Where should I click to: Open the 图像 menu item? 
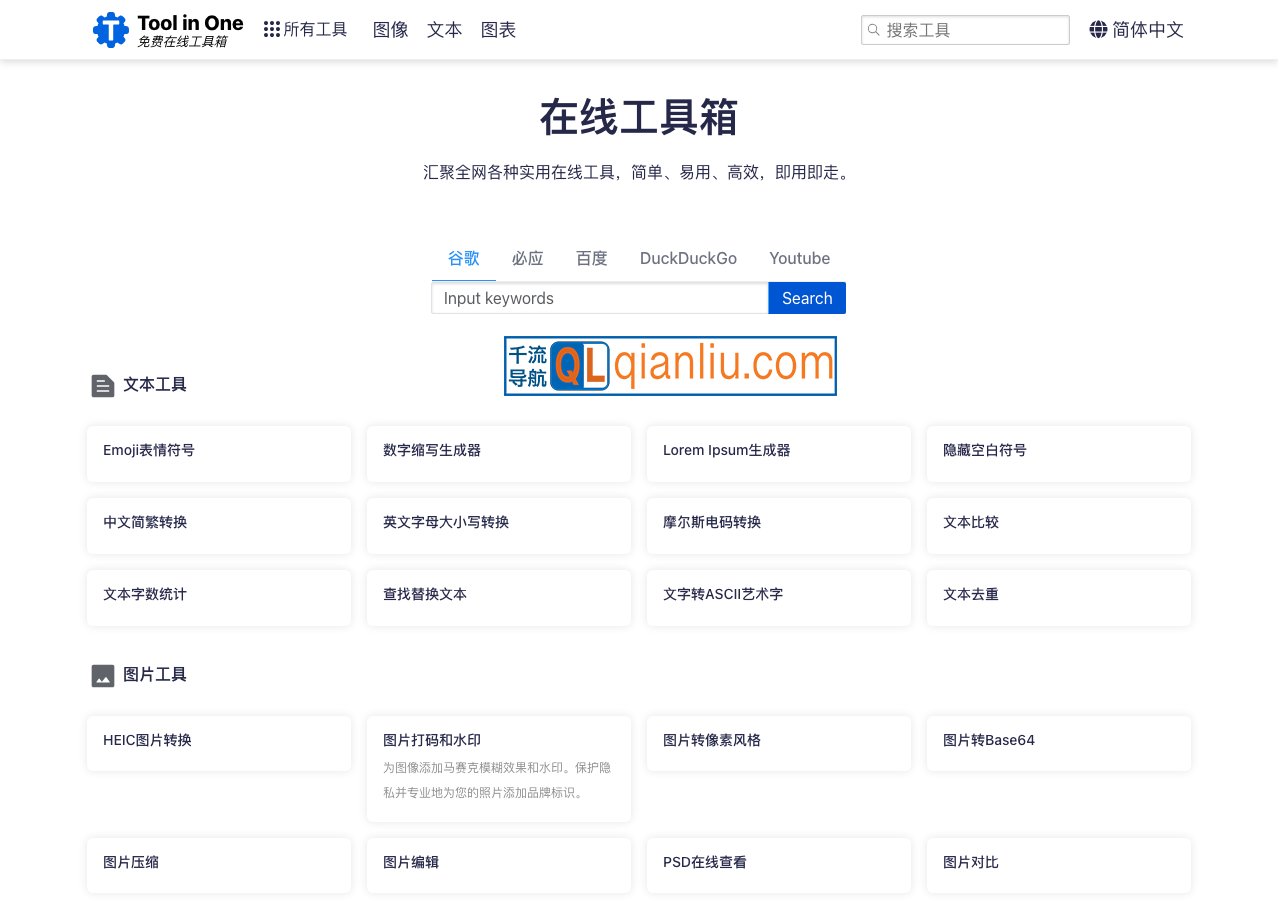(390, 29)
